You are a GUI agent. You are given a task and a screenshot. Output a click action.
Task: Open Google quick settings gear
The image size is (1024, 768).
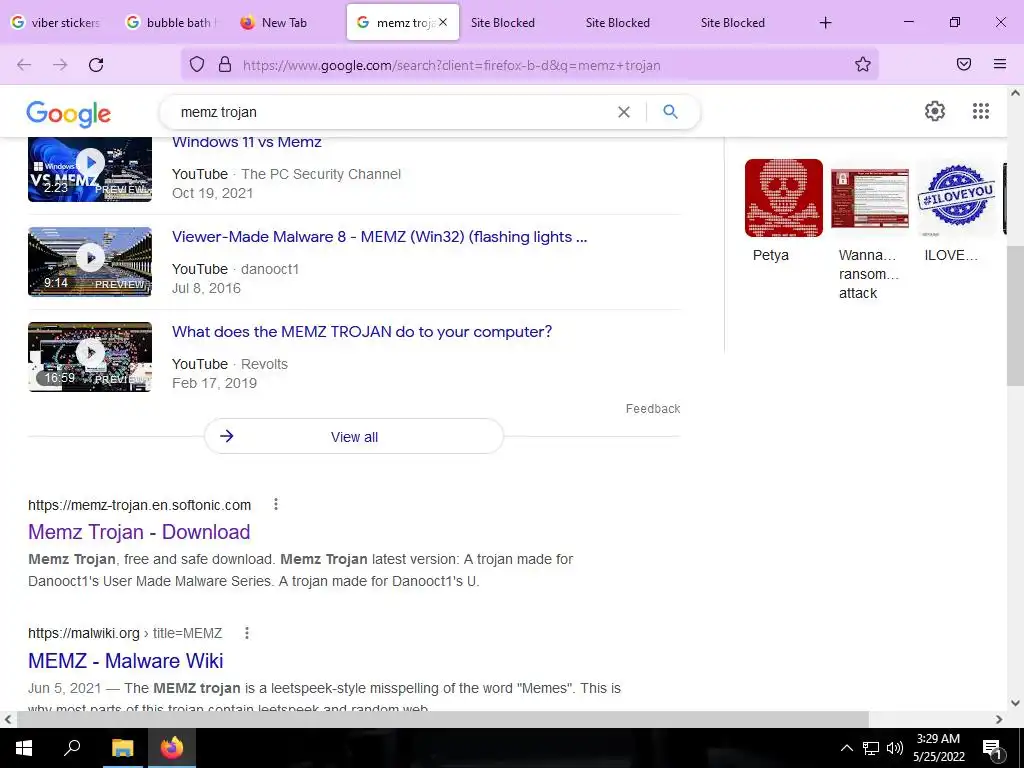tap(935, 111)
